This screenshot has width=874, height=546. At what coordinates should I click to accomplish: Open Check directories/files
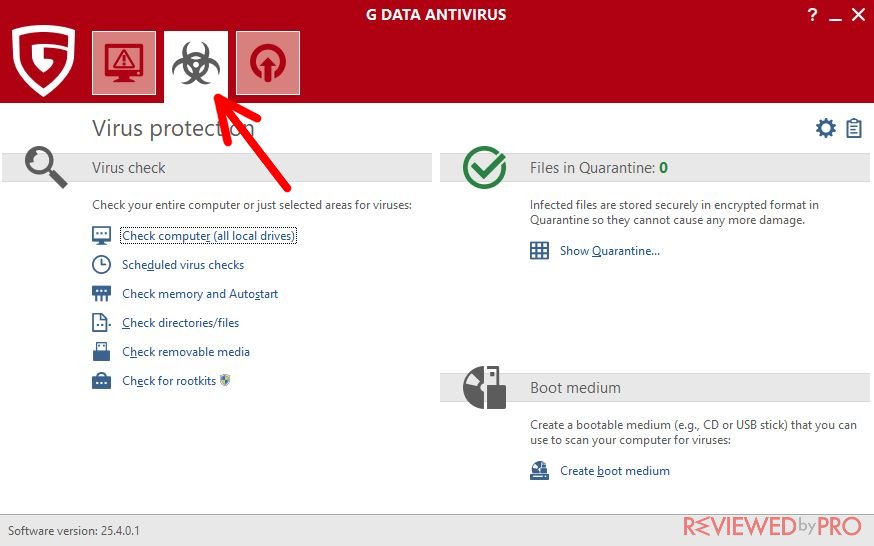pyautogui.click(x=181, y=323)
